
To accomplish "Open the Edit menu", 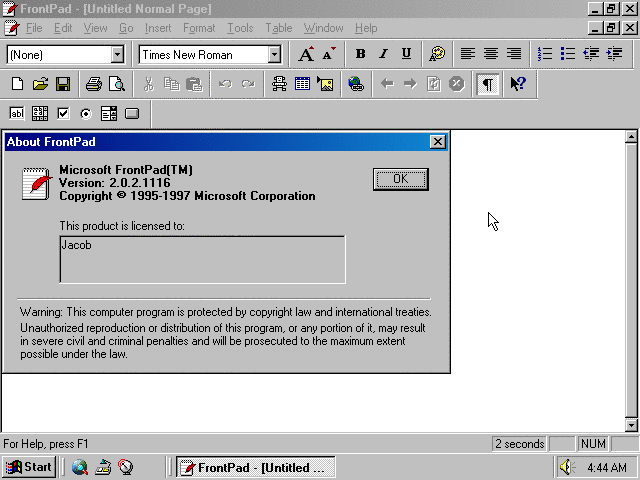I will pos(63,28).
